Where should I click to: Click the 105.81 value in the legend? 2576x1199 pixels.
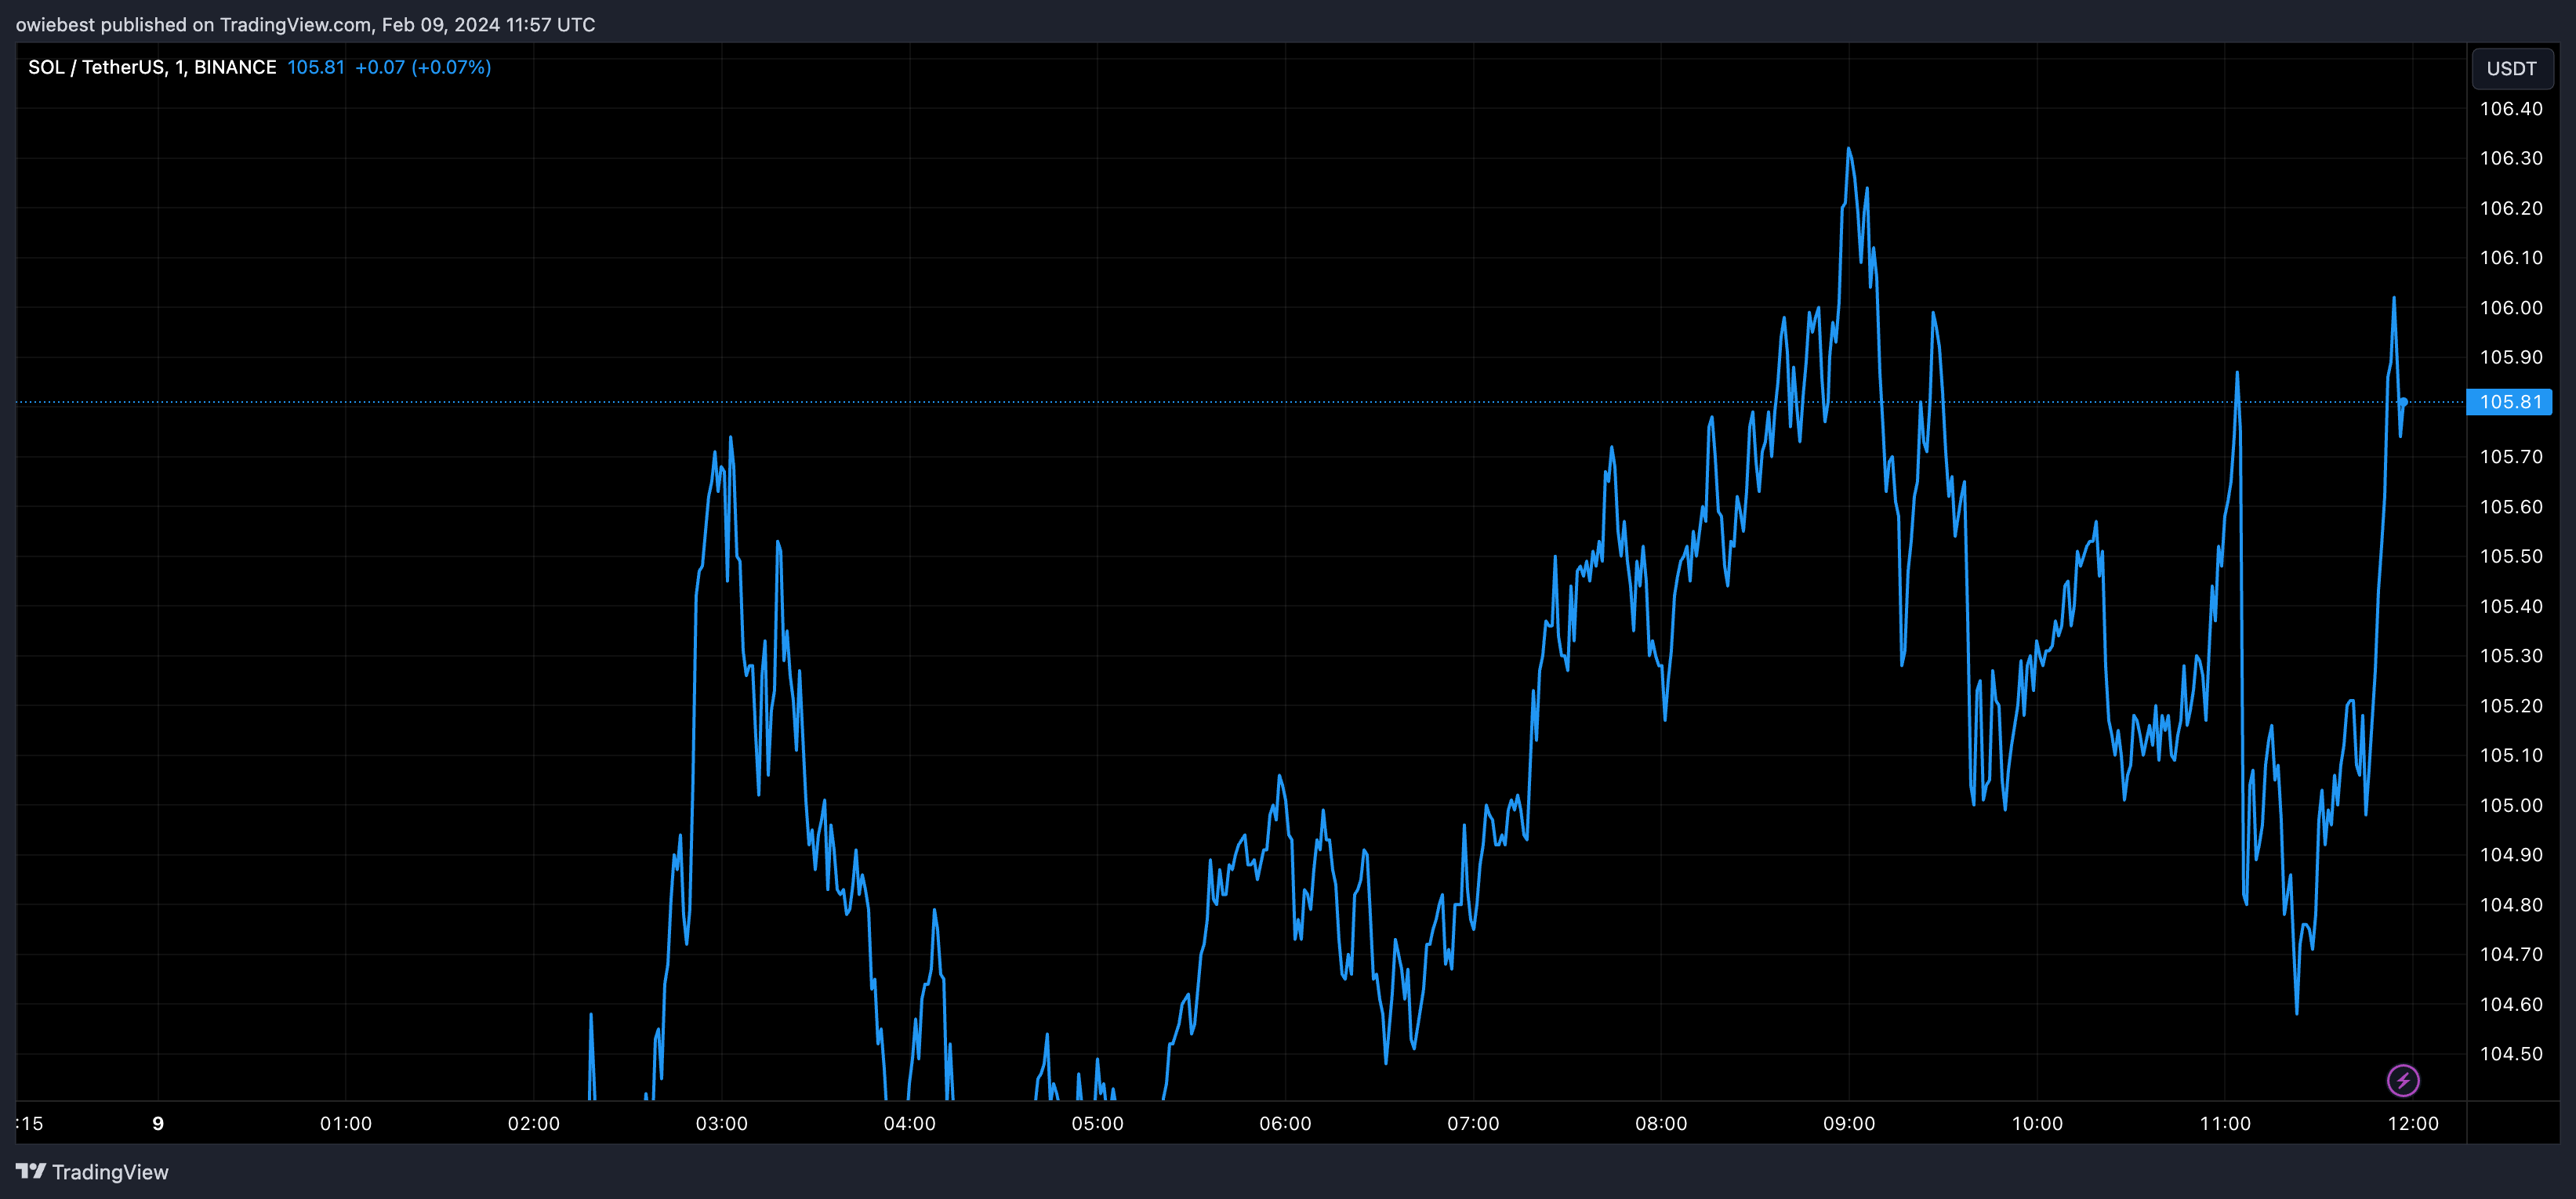pos(315,67)
